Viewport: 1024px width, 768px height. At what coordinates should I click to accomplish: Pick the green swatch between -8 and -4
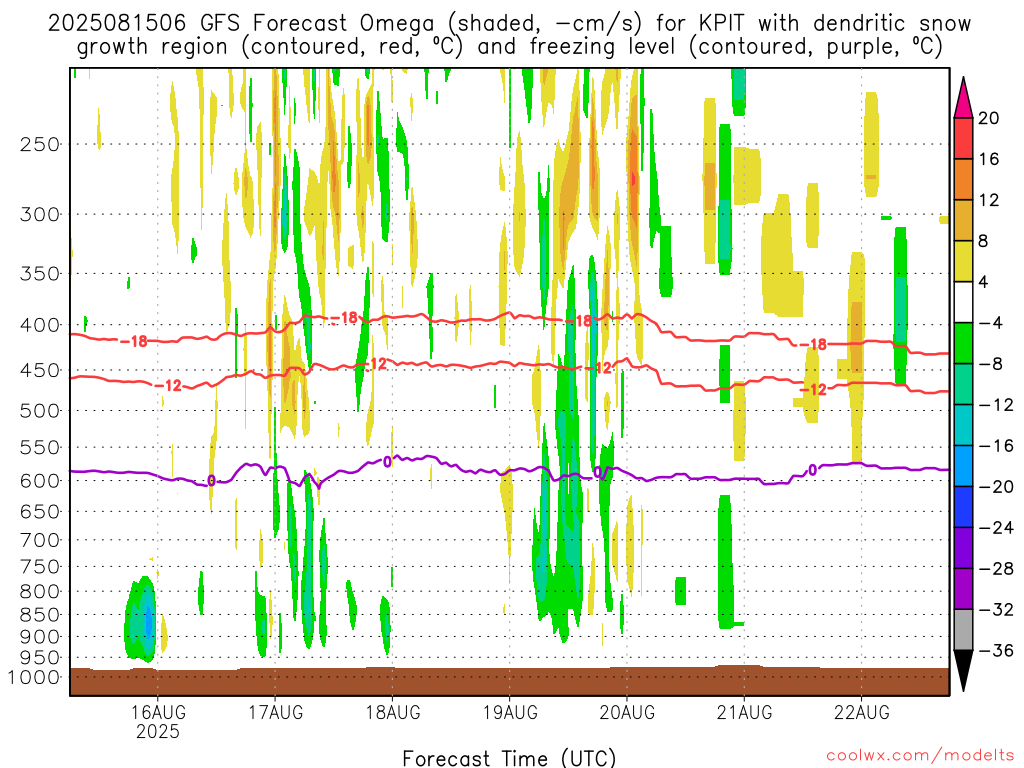(963, 344)
